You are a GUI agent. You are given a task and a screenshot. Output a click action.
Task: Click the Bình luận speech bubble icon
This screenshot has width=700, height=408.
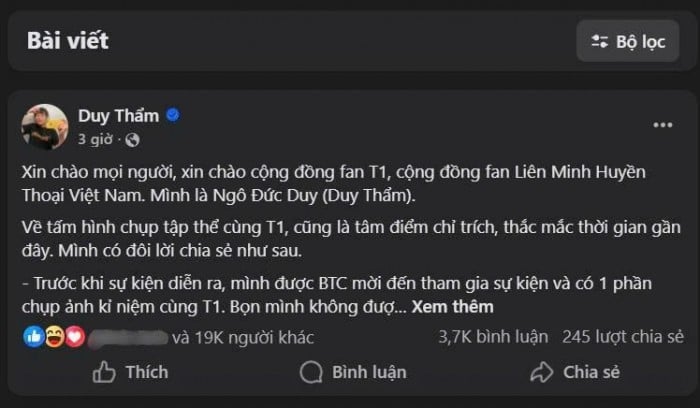tap(311, 372)
